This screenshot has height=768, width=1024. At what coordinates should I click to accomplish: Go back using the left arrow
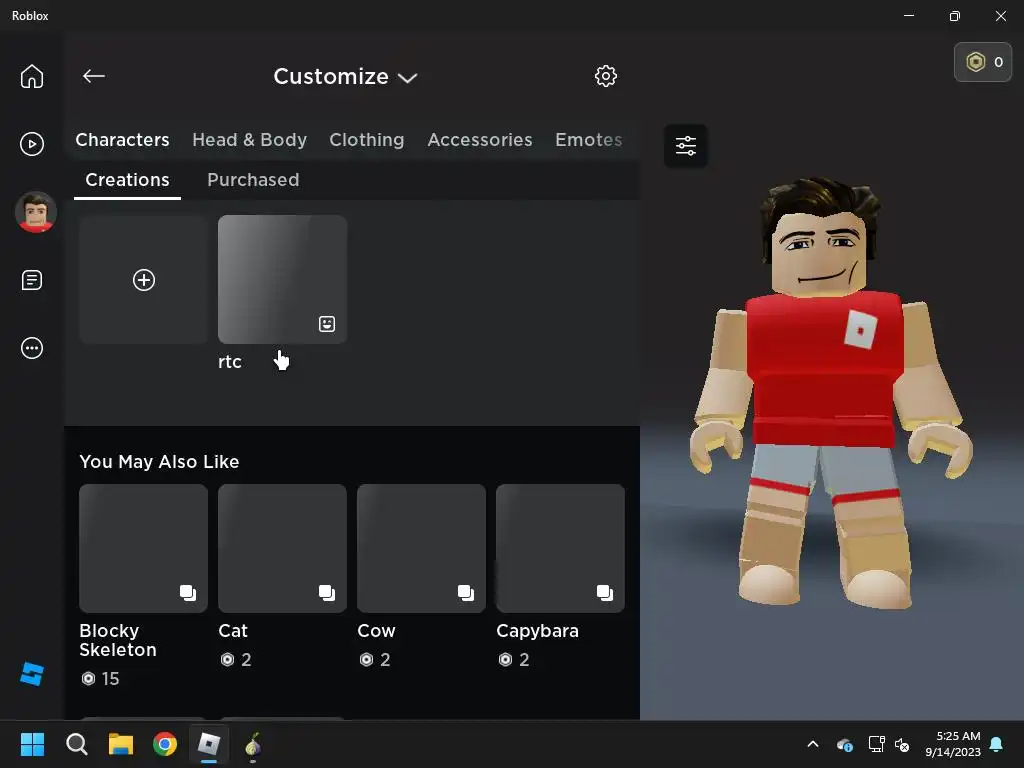coord(93,76)
